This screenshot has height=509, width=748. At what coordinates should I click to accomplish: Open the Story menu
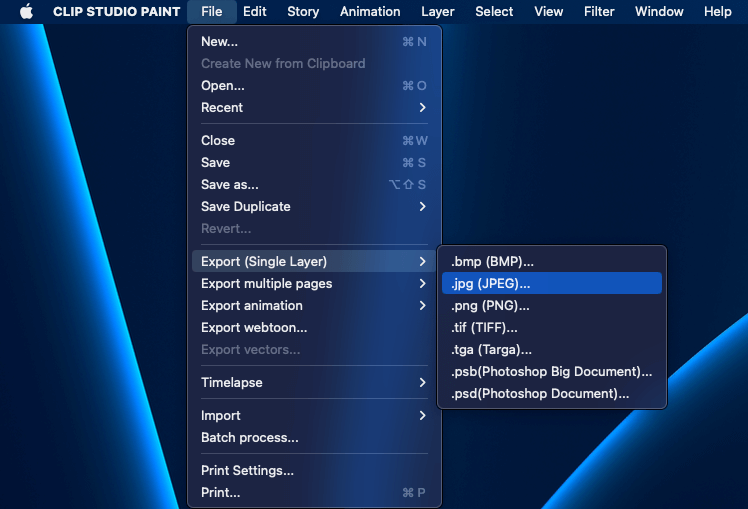[x=303, y=11]
